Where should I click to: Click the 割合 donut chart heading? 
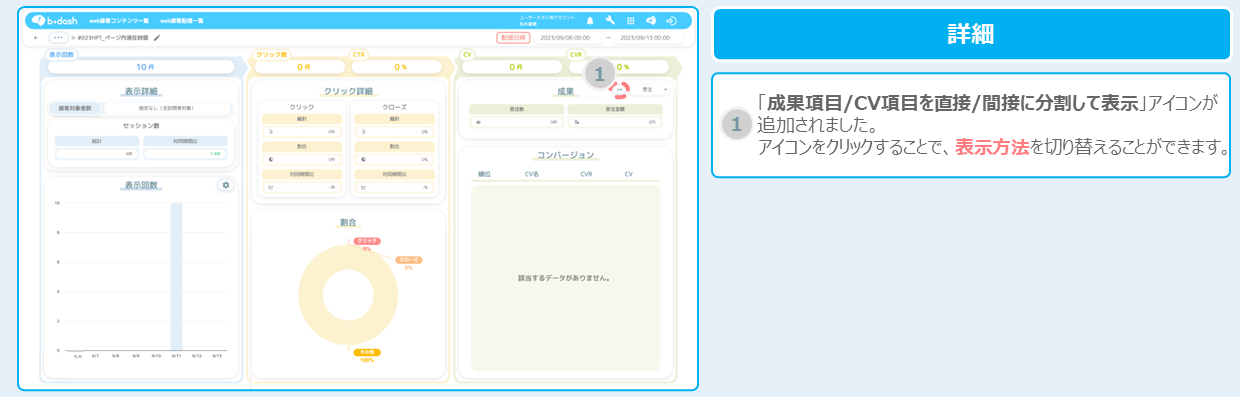[x=347, y=222]
